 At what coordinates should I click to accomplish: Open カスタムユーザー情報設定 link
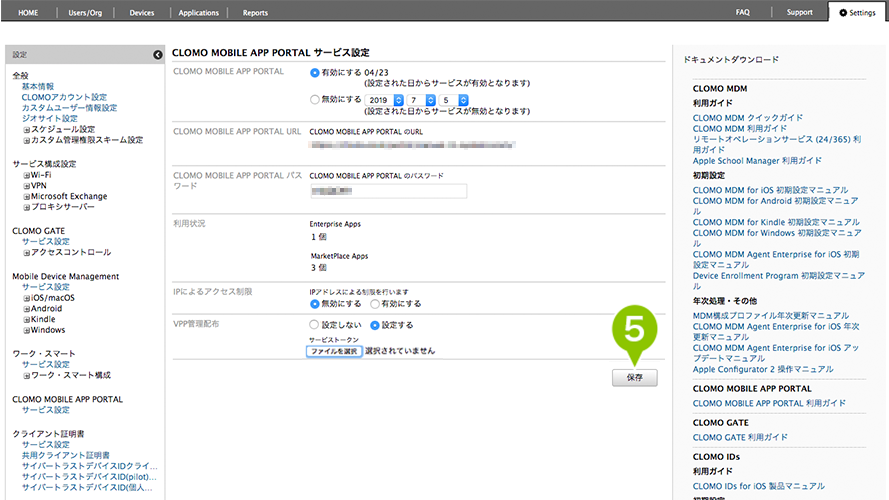pyautogui.click(x=69, y=108)
